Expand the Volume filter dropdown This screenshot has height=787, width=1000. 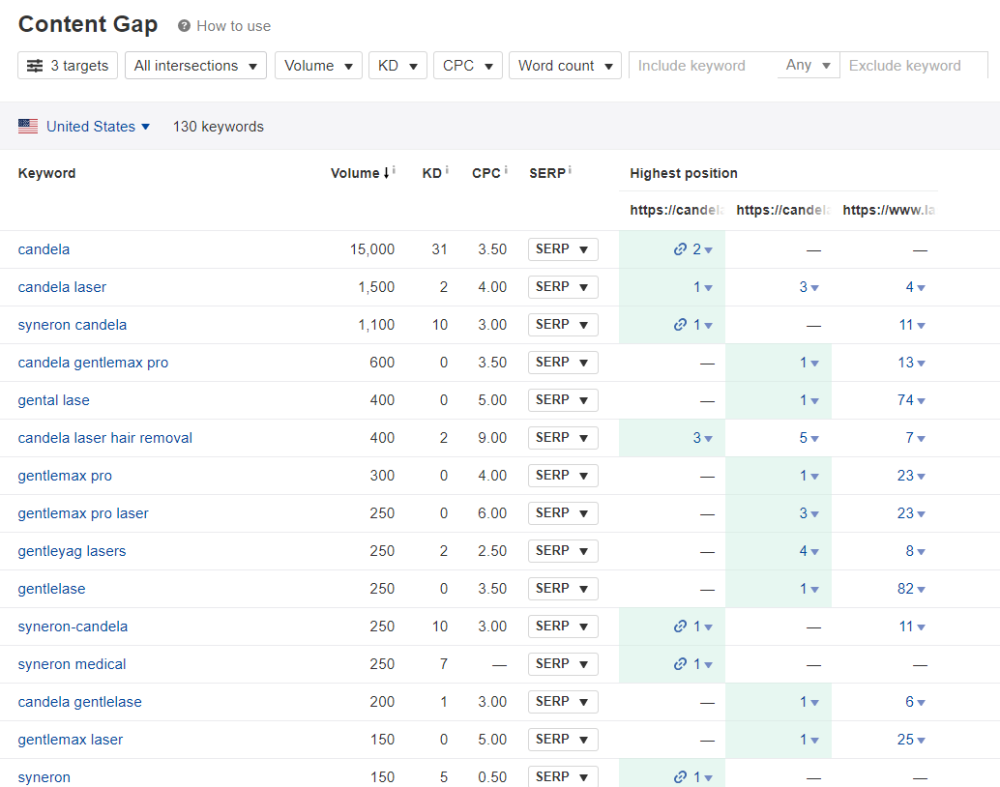click(318, 66)
